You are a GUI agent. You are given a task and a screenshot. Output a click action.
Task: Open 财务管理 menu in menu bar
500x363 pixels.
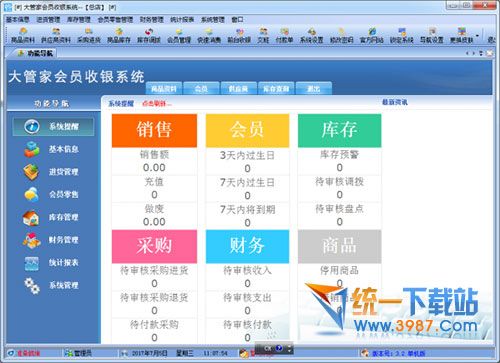[x=152, y=20]
